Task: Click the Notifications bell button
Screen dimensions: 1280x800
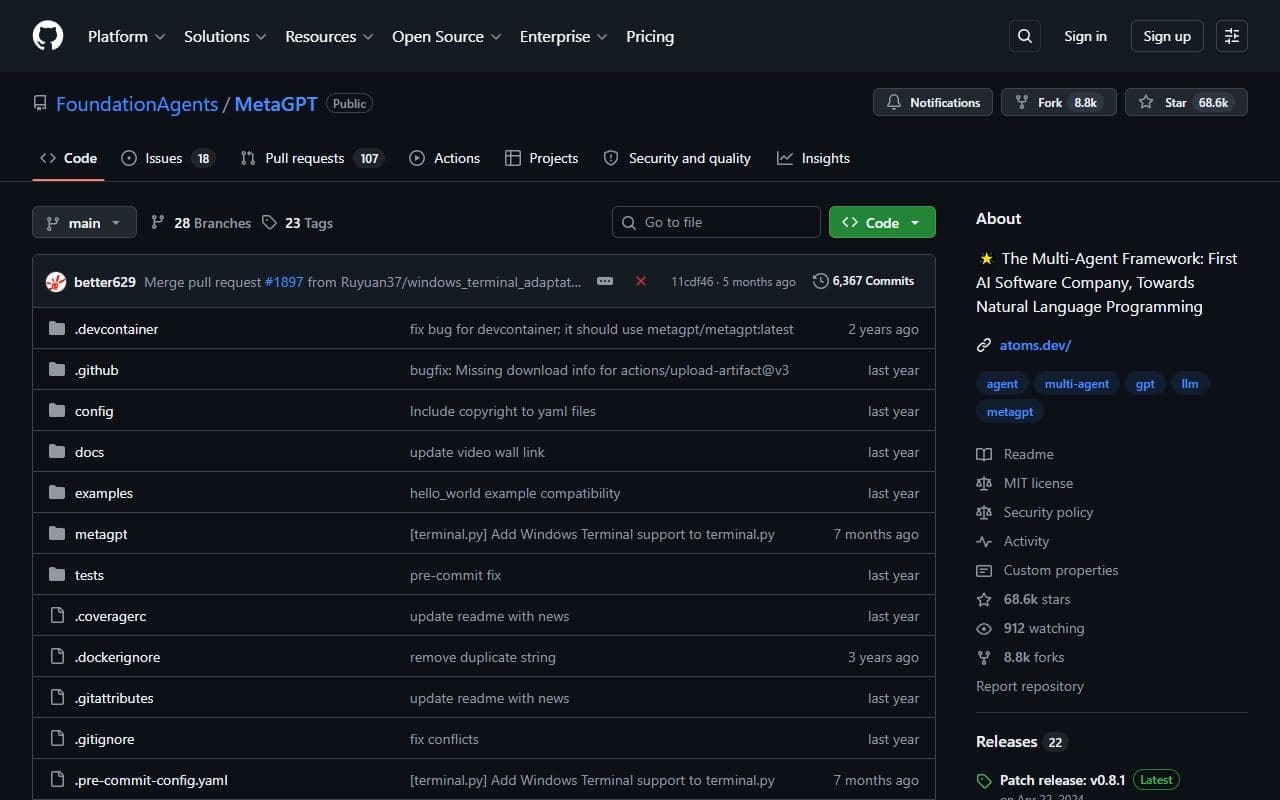Action: pos(933,102)
